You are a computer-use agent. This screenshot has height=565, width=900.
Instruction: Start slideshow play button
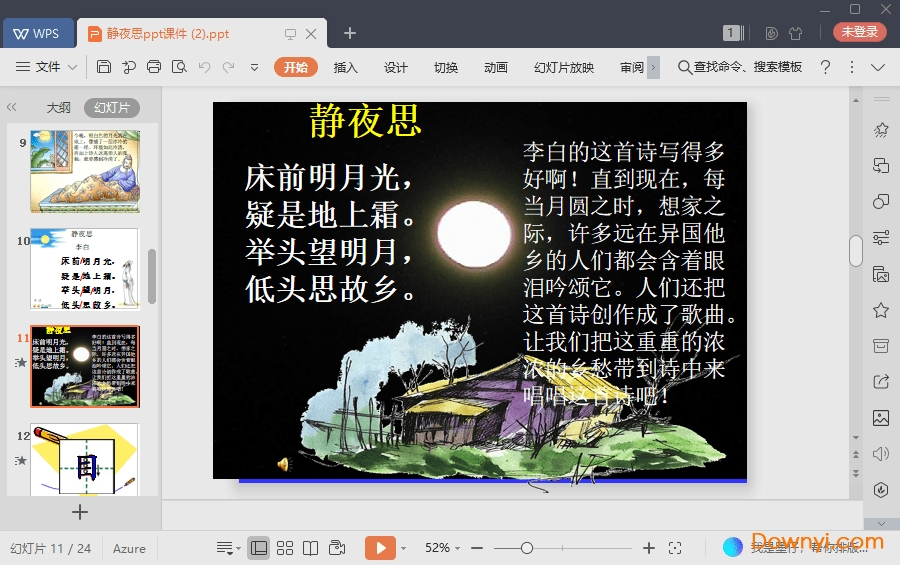380,548
